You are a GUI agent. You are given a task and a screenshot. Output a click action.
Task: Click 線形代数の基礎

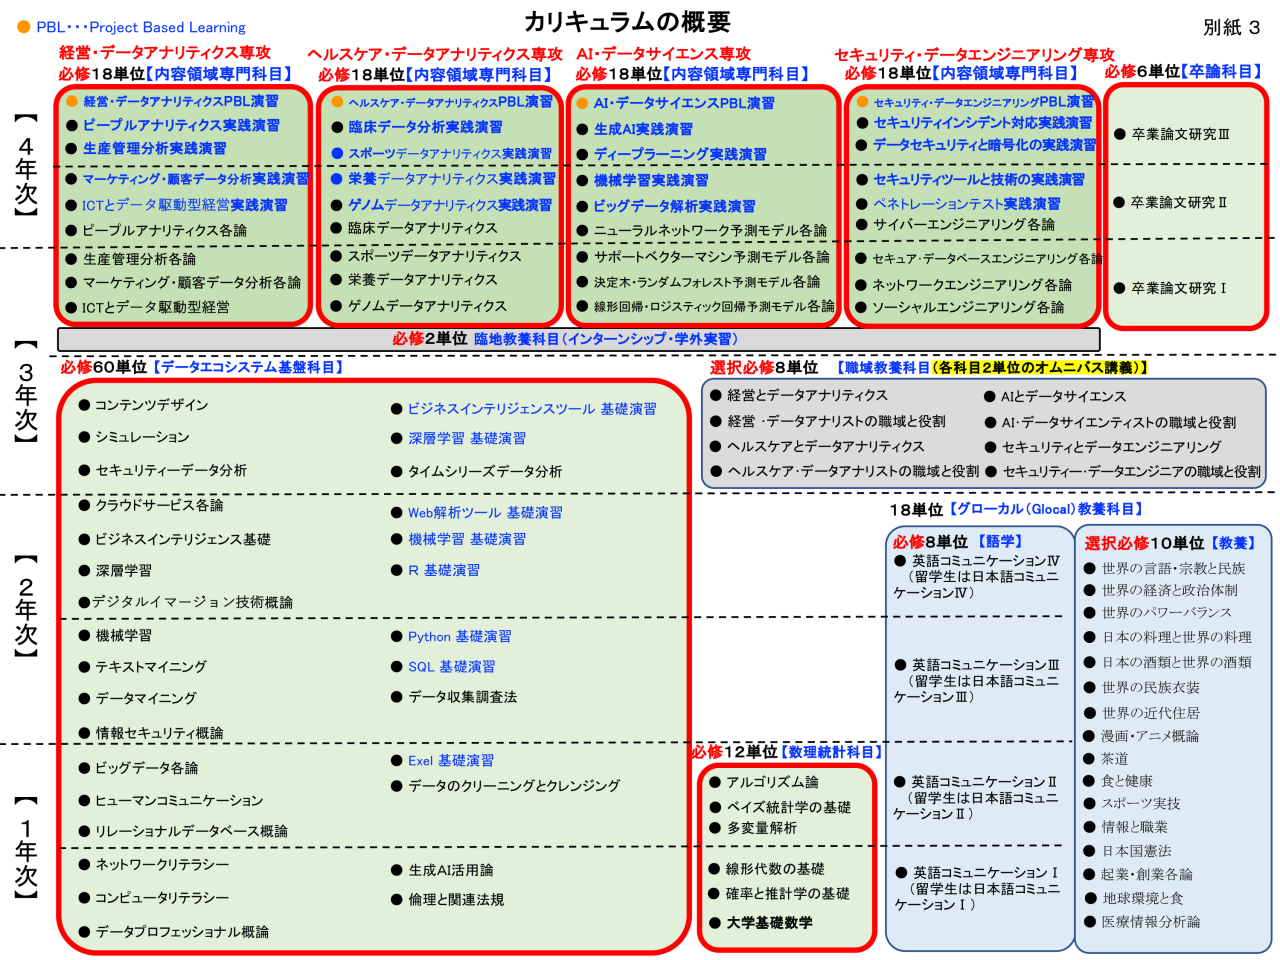775,869
